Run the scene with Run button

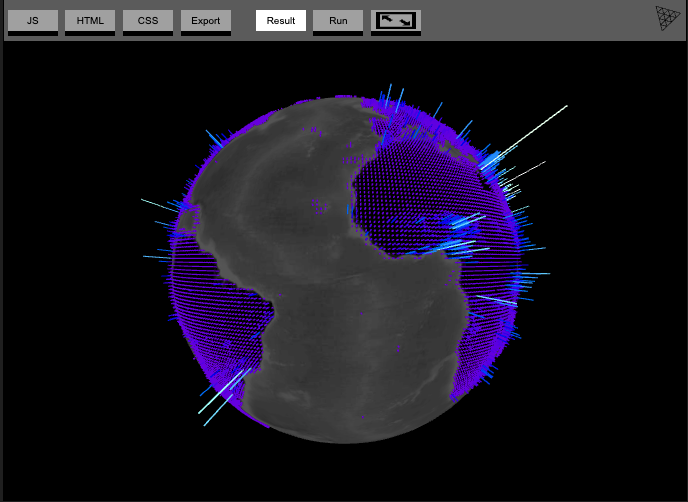[x=338, y=21]
